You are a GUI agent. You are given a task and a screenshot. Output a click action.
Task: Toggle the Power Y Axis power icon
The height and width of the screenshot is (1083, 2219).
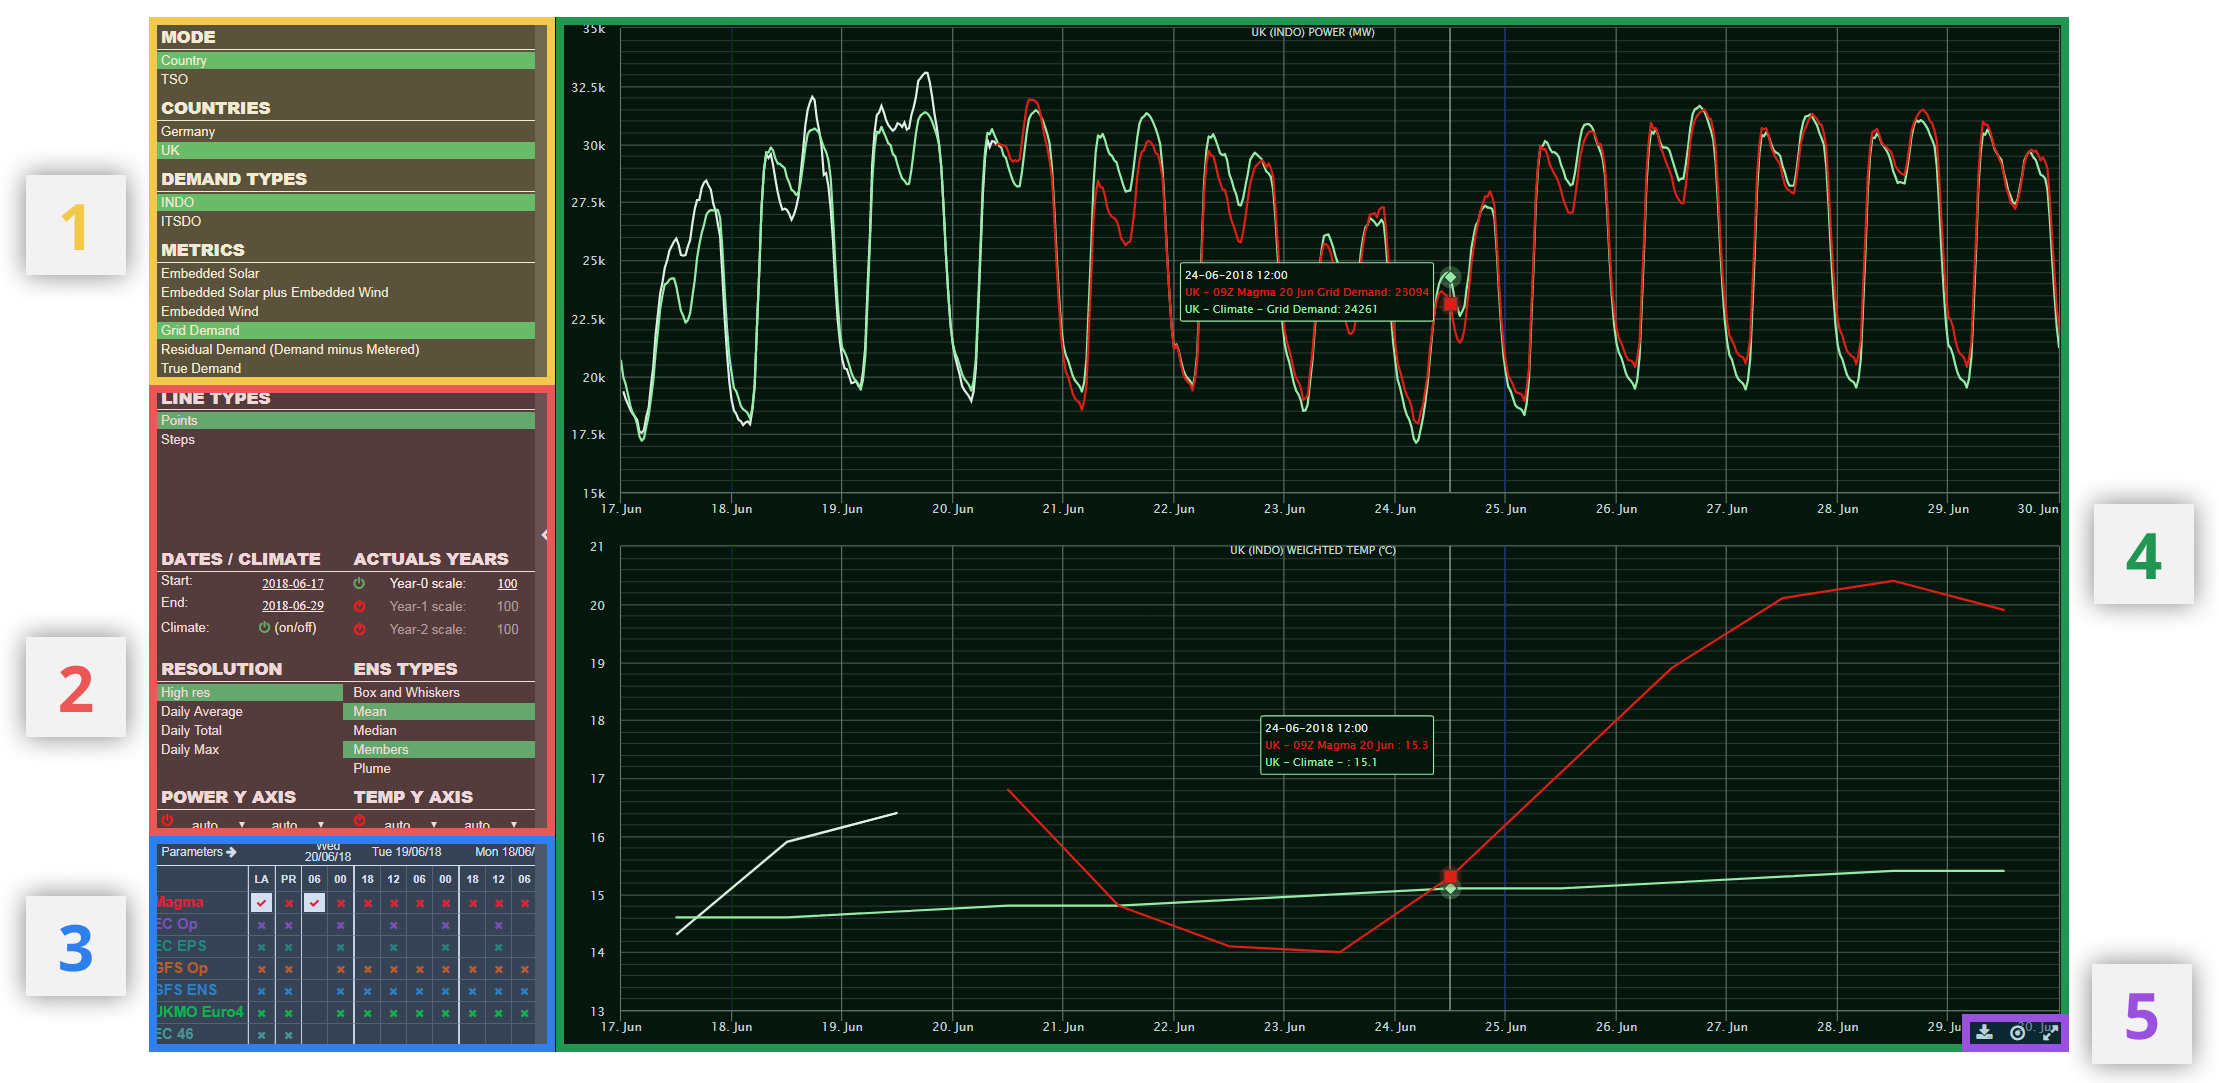point(167,820)
